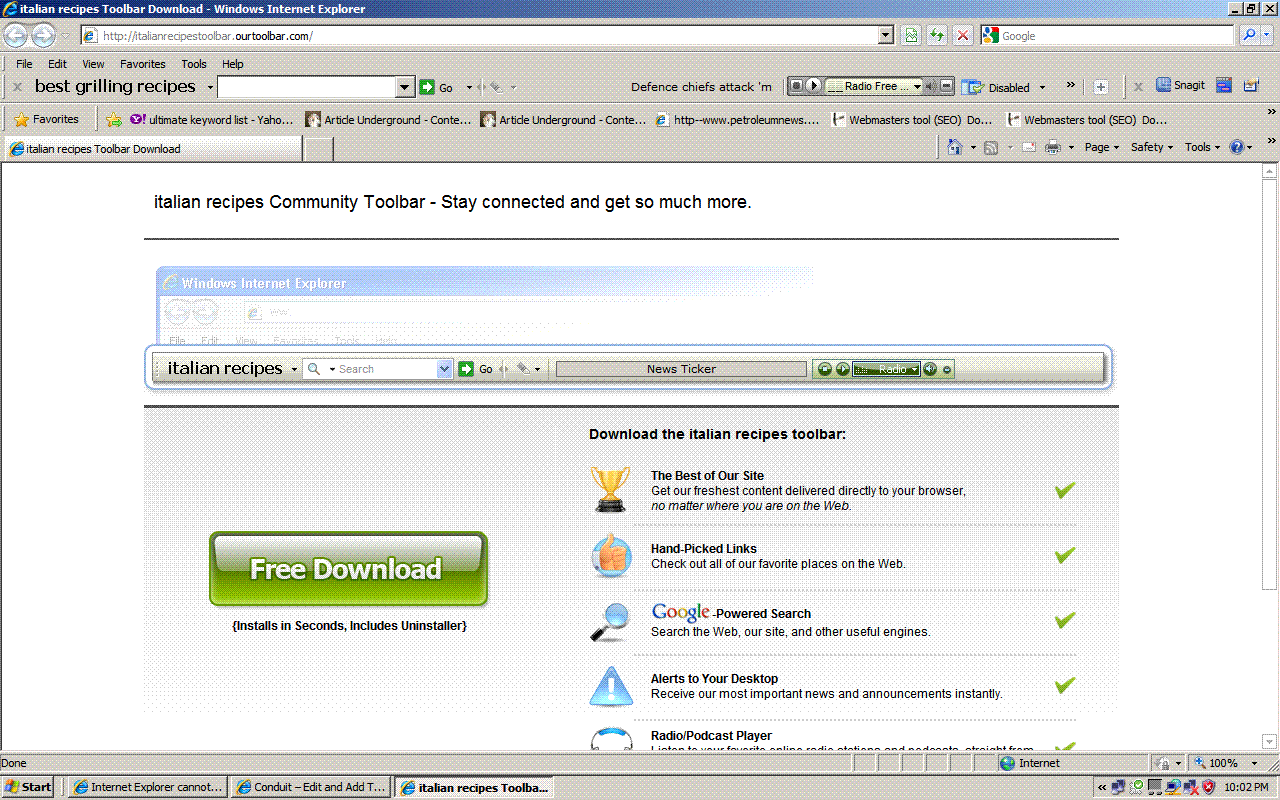Expand the Safety menu dropdown
1280x800 pixels.
tap(1152, 148)
